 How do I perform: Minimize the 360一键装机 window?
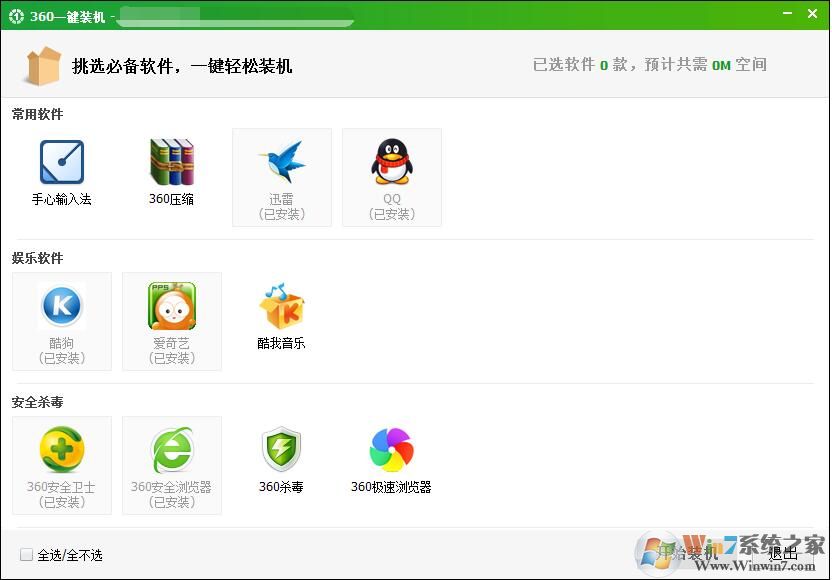[787, 13]
